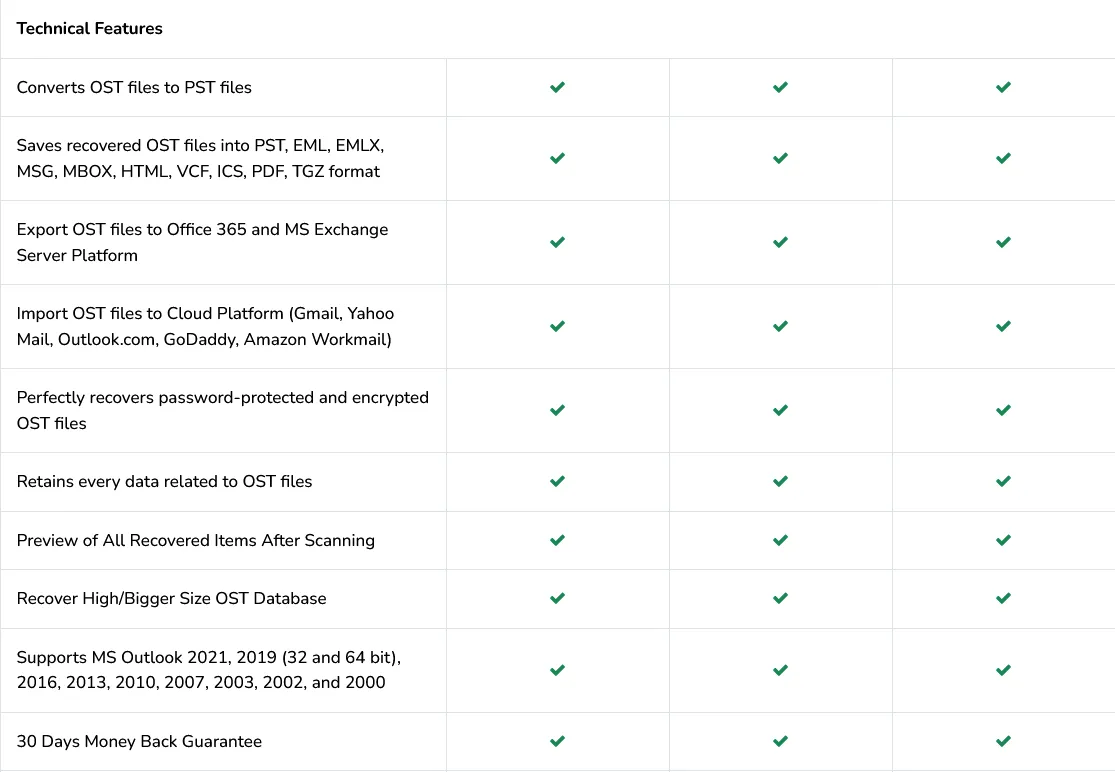Click second-column checkmark for Recover High/Bigger Size OST
Viewport: 1115px width, 772px height.
(x=781, y=598)
